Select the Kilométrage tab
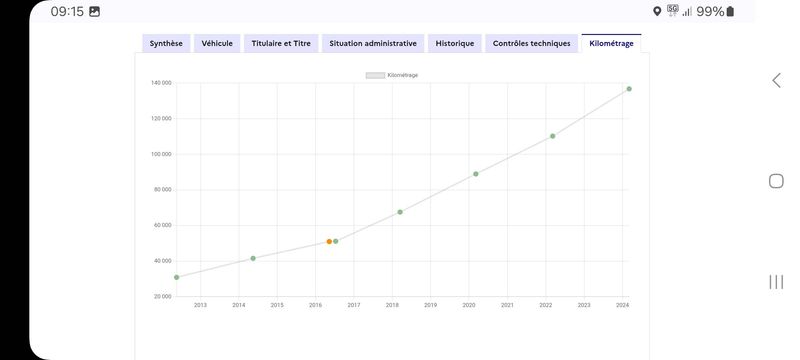 (x=611, y=43)
